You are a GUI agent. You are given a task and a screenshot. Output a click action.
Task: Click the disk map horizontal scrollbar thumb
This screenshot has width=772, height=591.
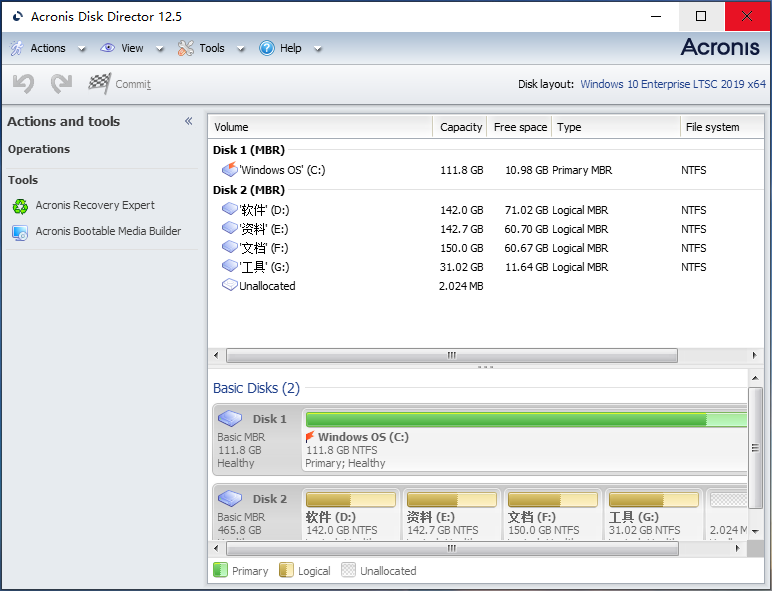[451, 548]
